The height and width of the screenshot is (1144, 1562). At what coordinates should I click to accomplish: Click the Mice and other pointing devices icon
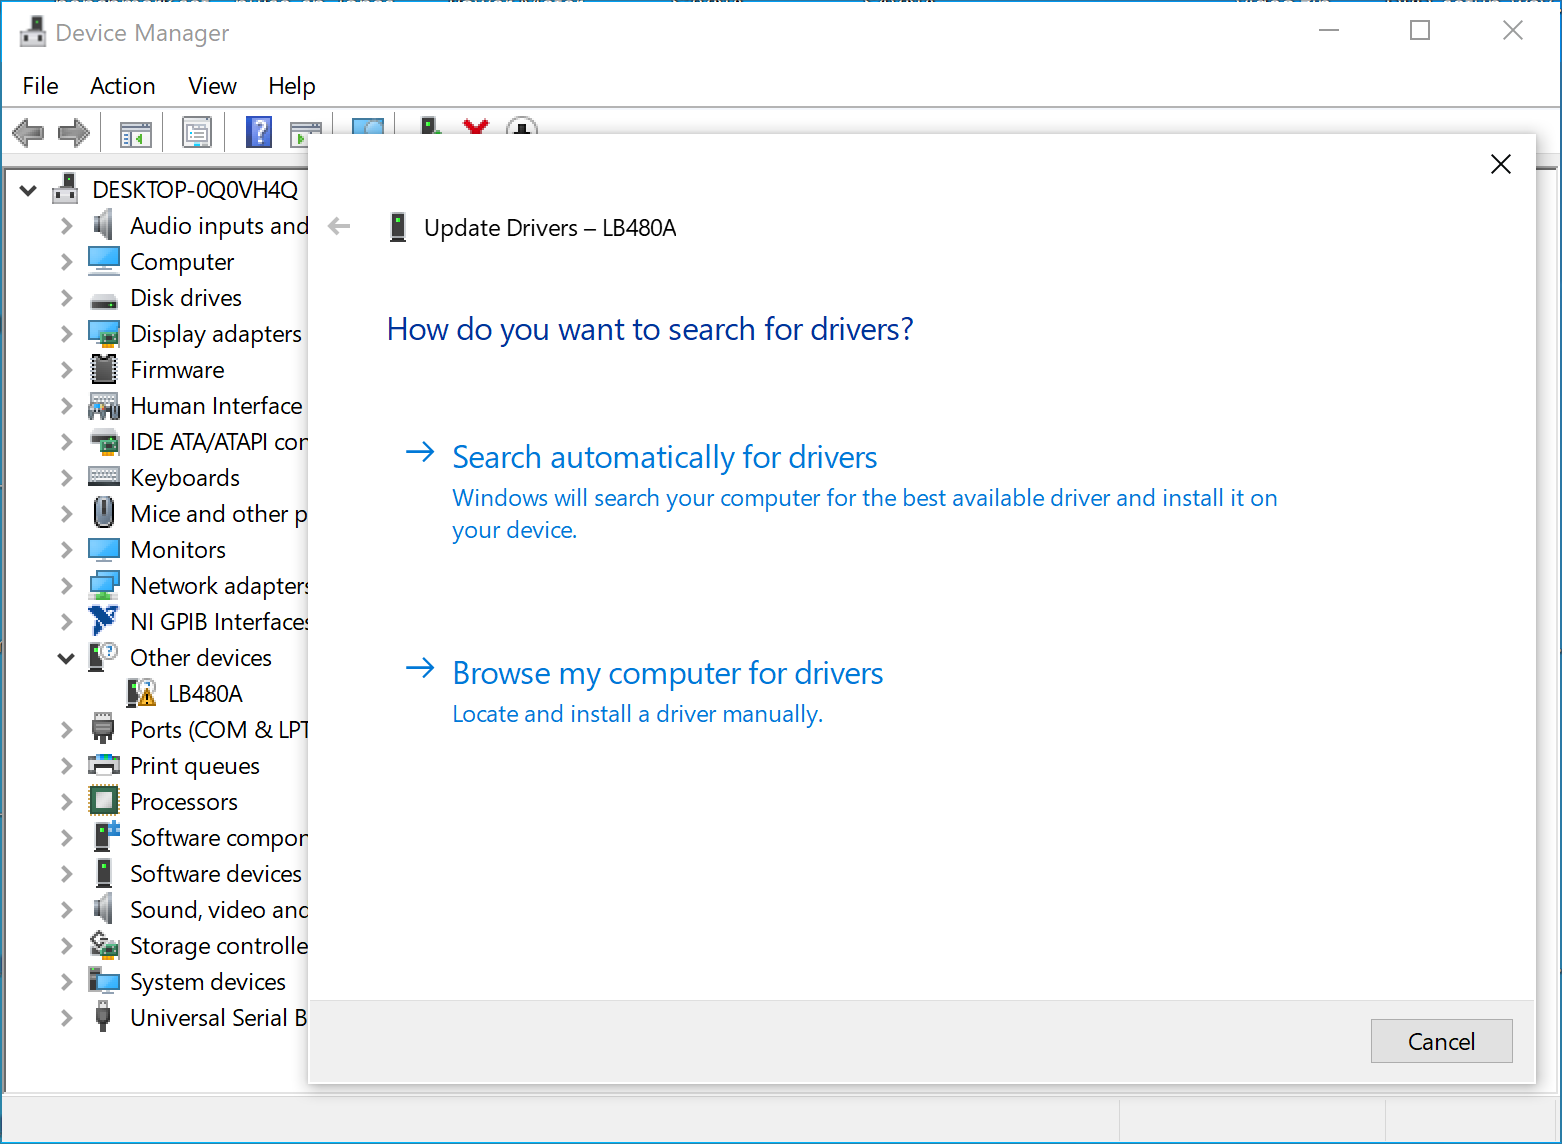point(104,513)
